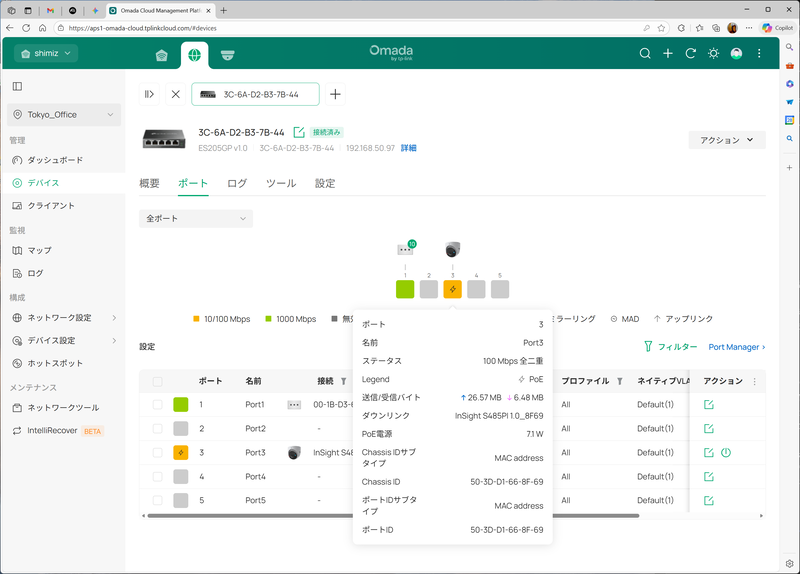
Task: Edit Port5 row action icon
Action: (x=709, y=501)
